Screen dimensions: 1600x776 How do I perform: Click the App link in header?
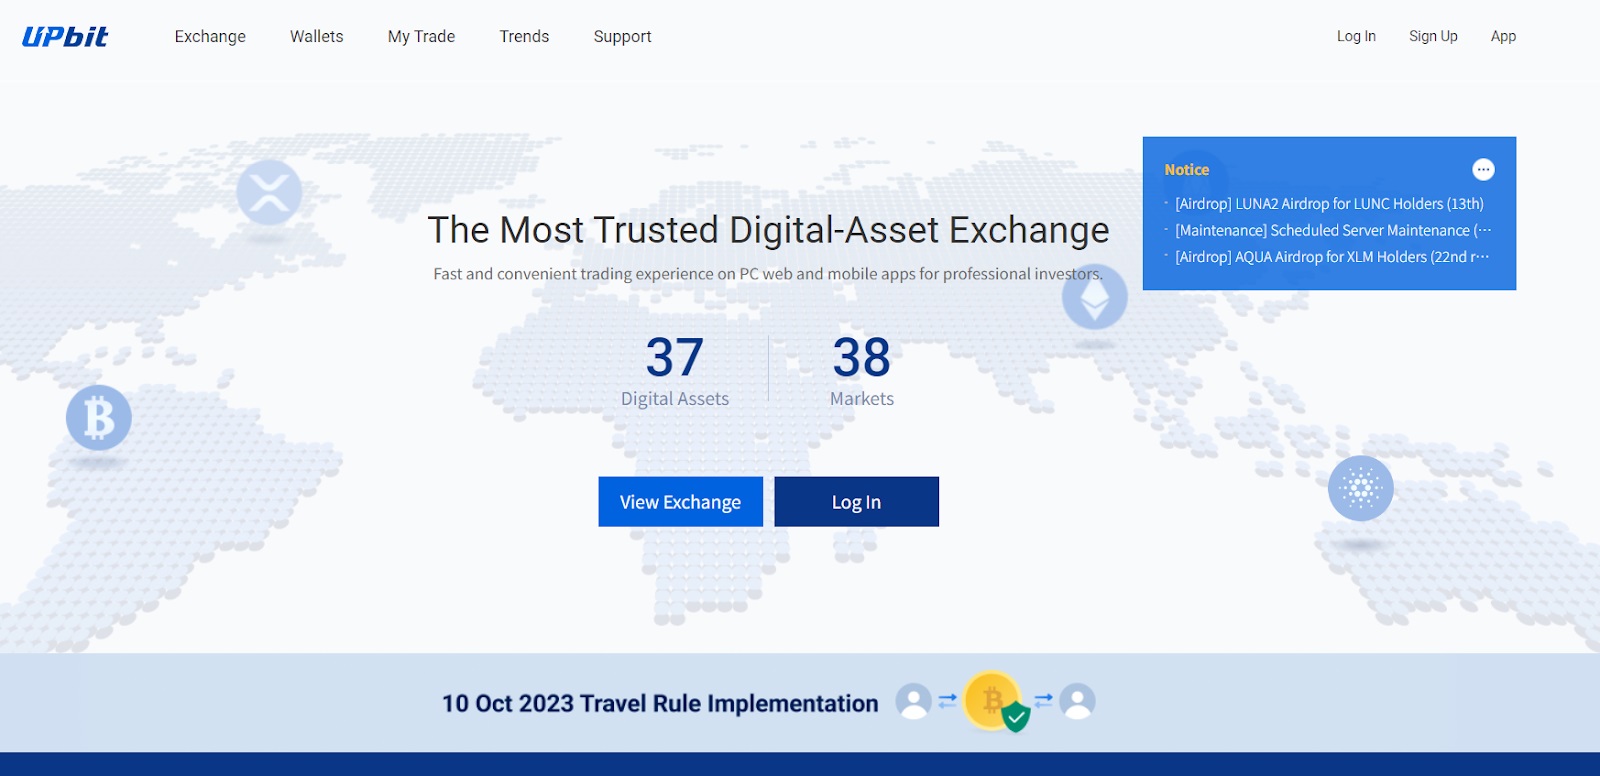pyautogui.click(x=1503, y=37)
